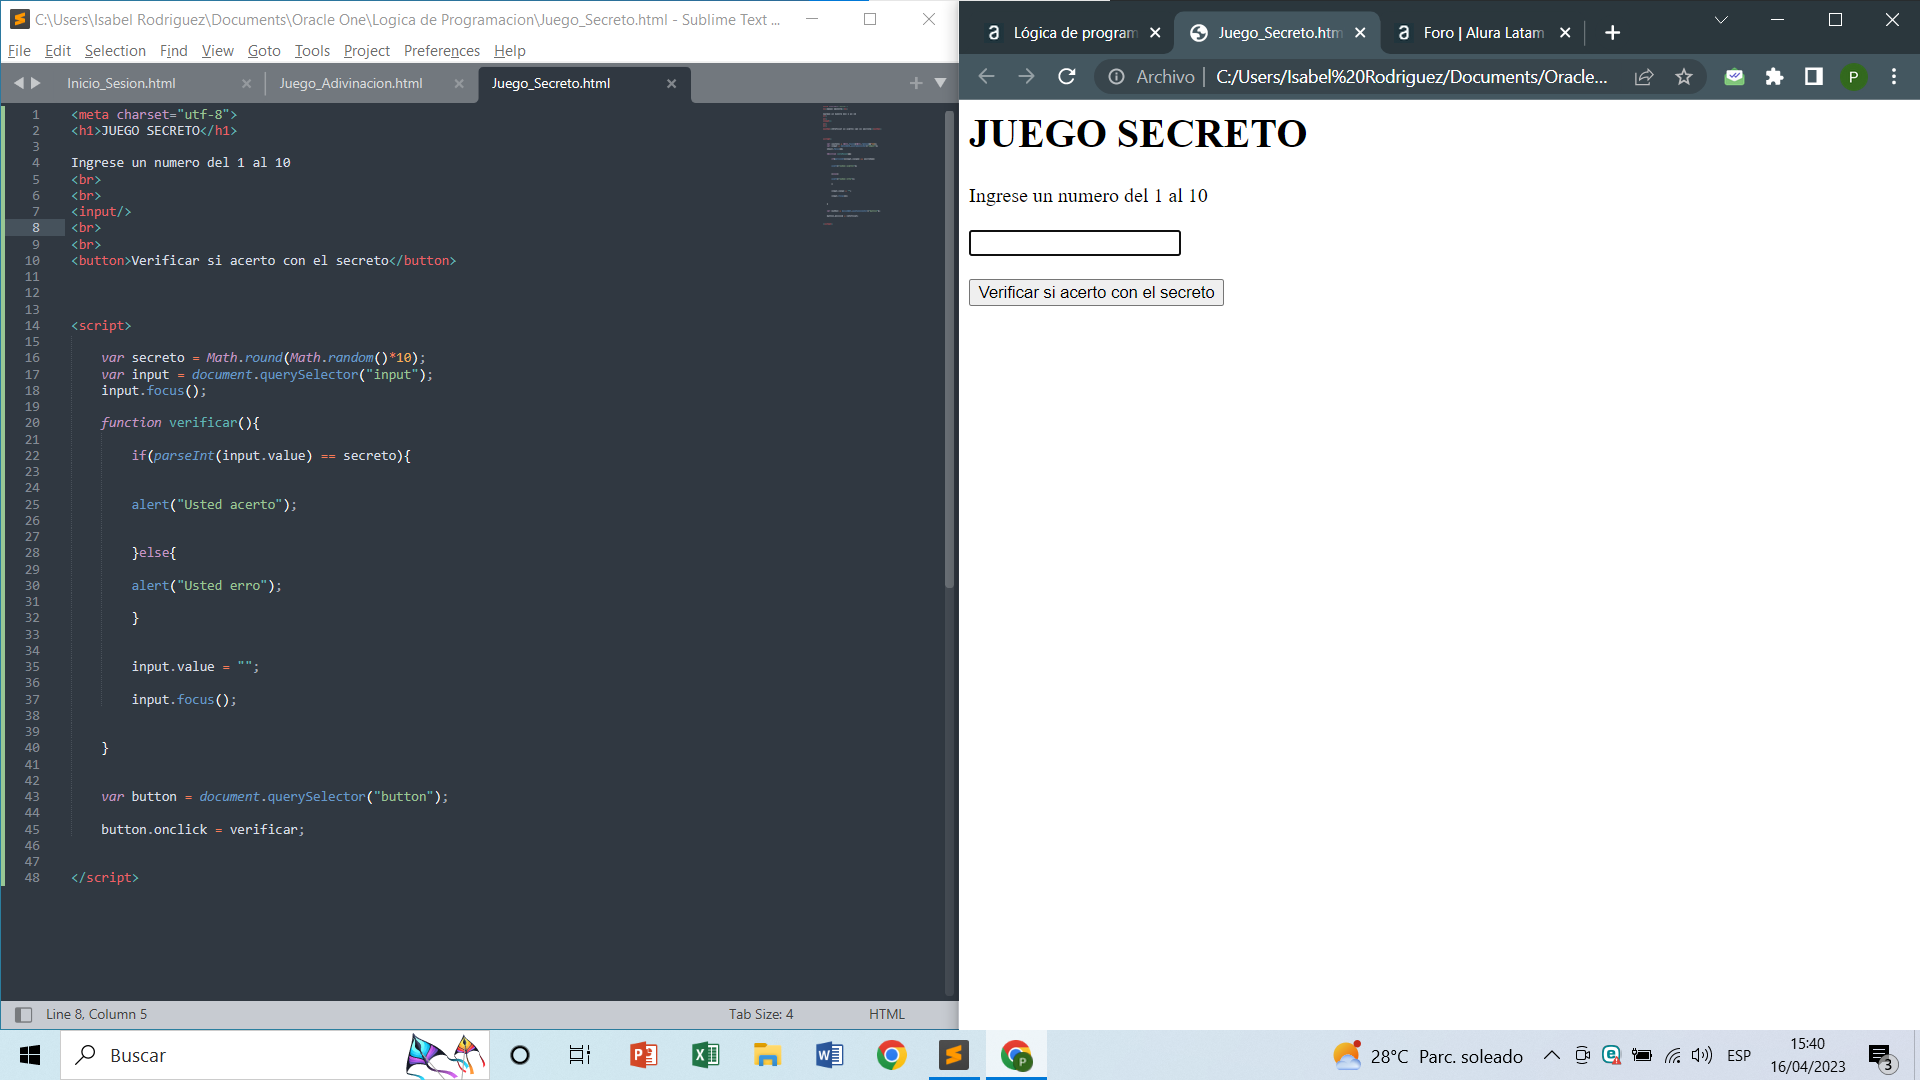1920x1080 pixels.
Task: Open the Find menu
Action: click(x=174, y=51)
